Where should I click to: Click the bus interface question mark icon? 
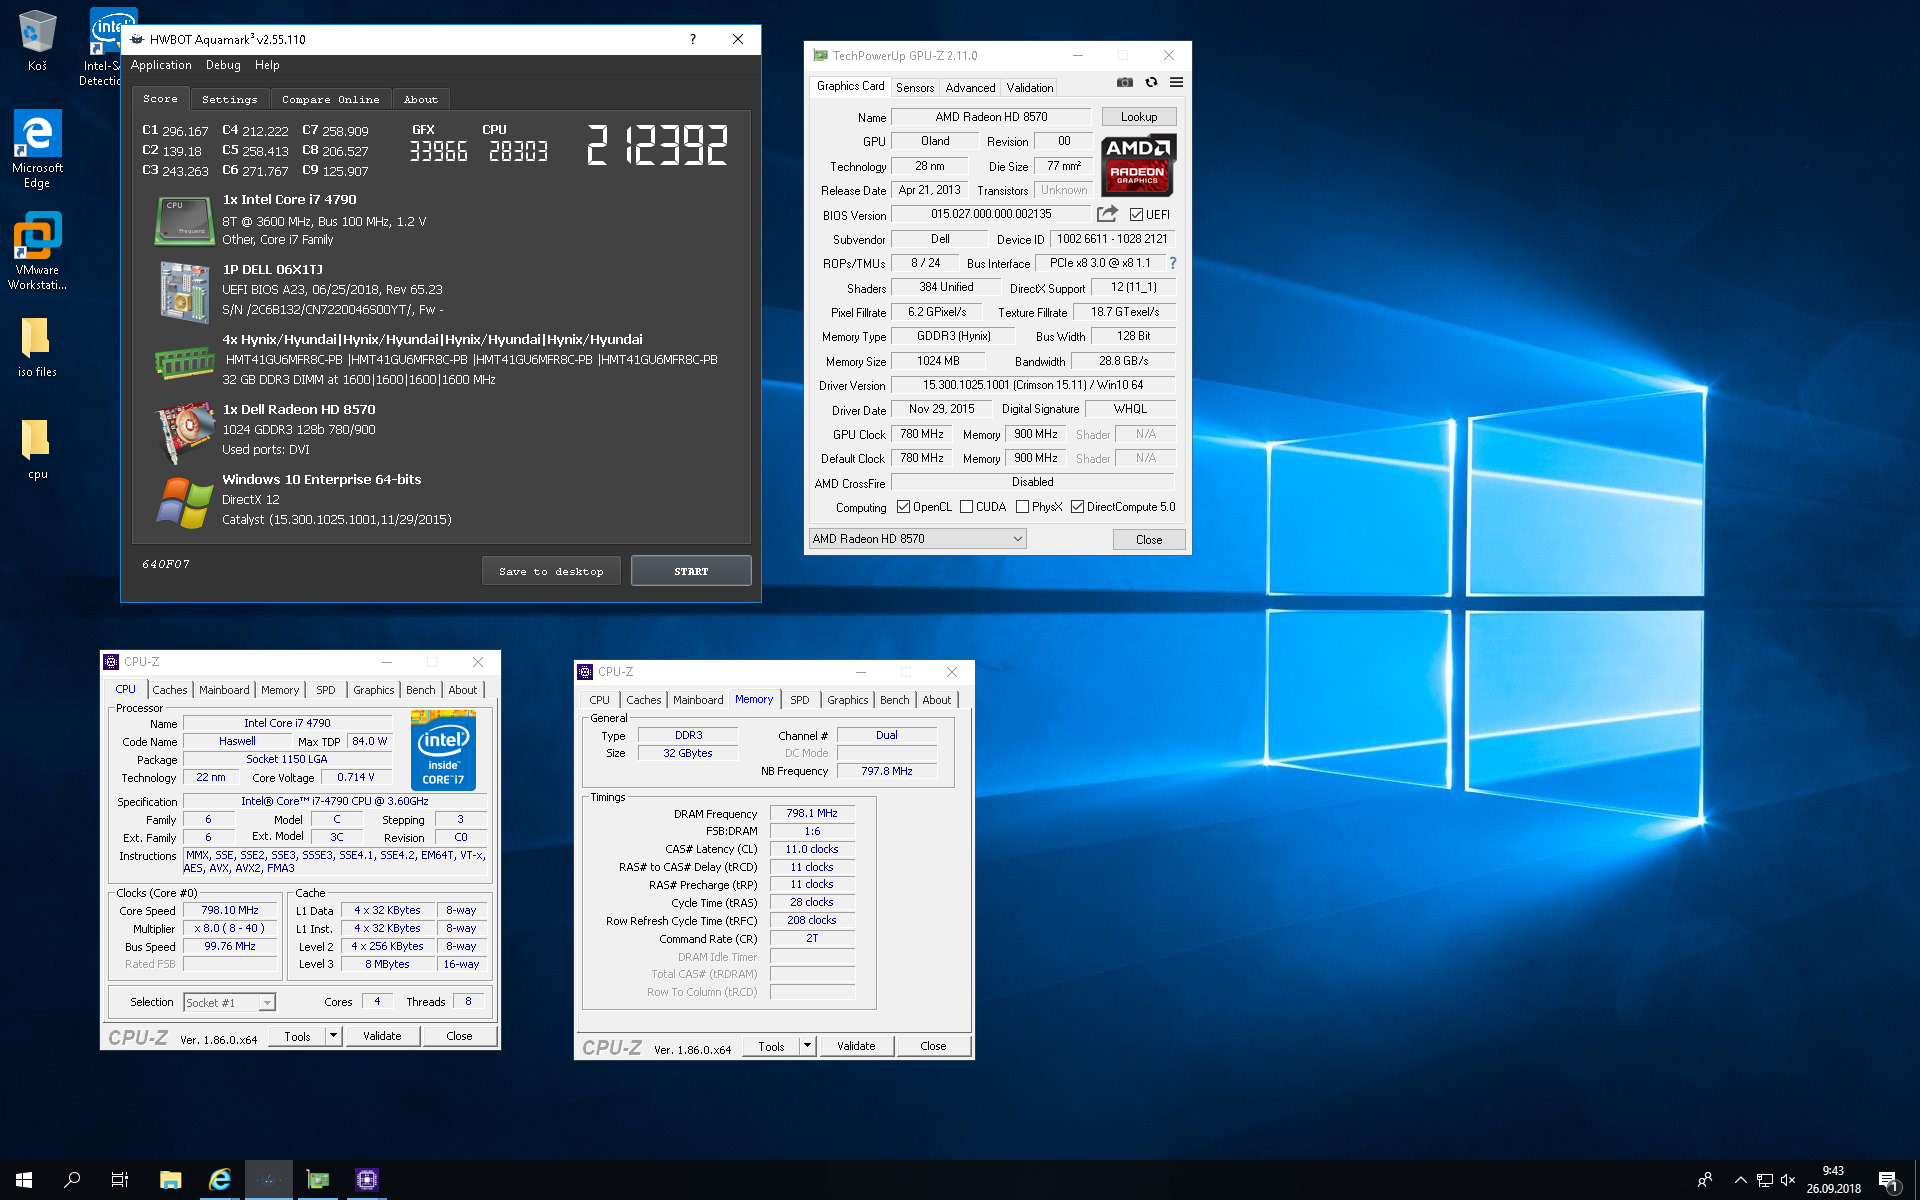[x=1173, y=264]
